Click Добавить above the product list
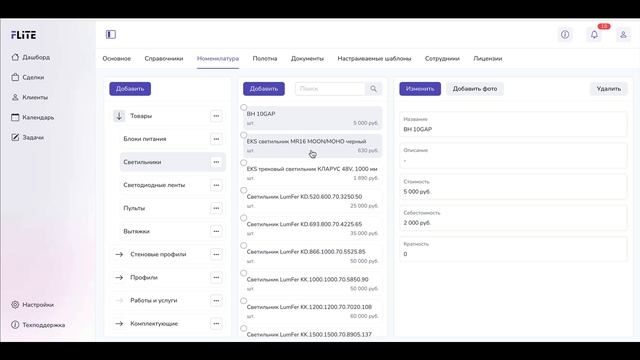640x360 pixels. 264,89
